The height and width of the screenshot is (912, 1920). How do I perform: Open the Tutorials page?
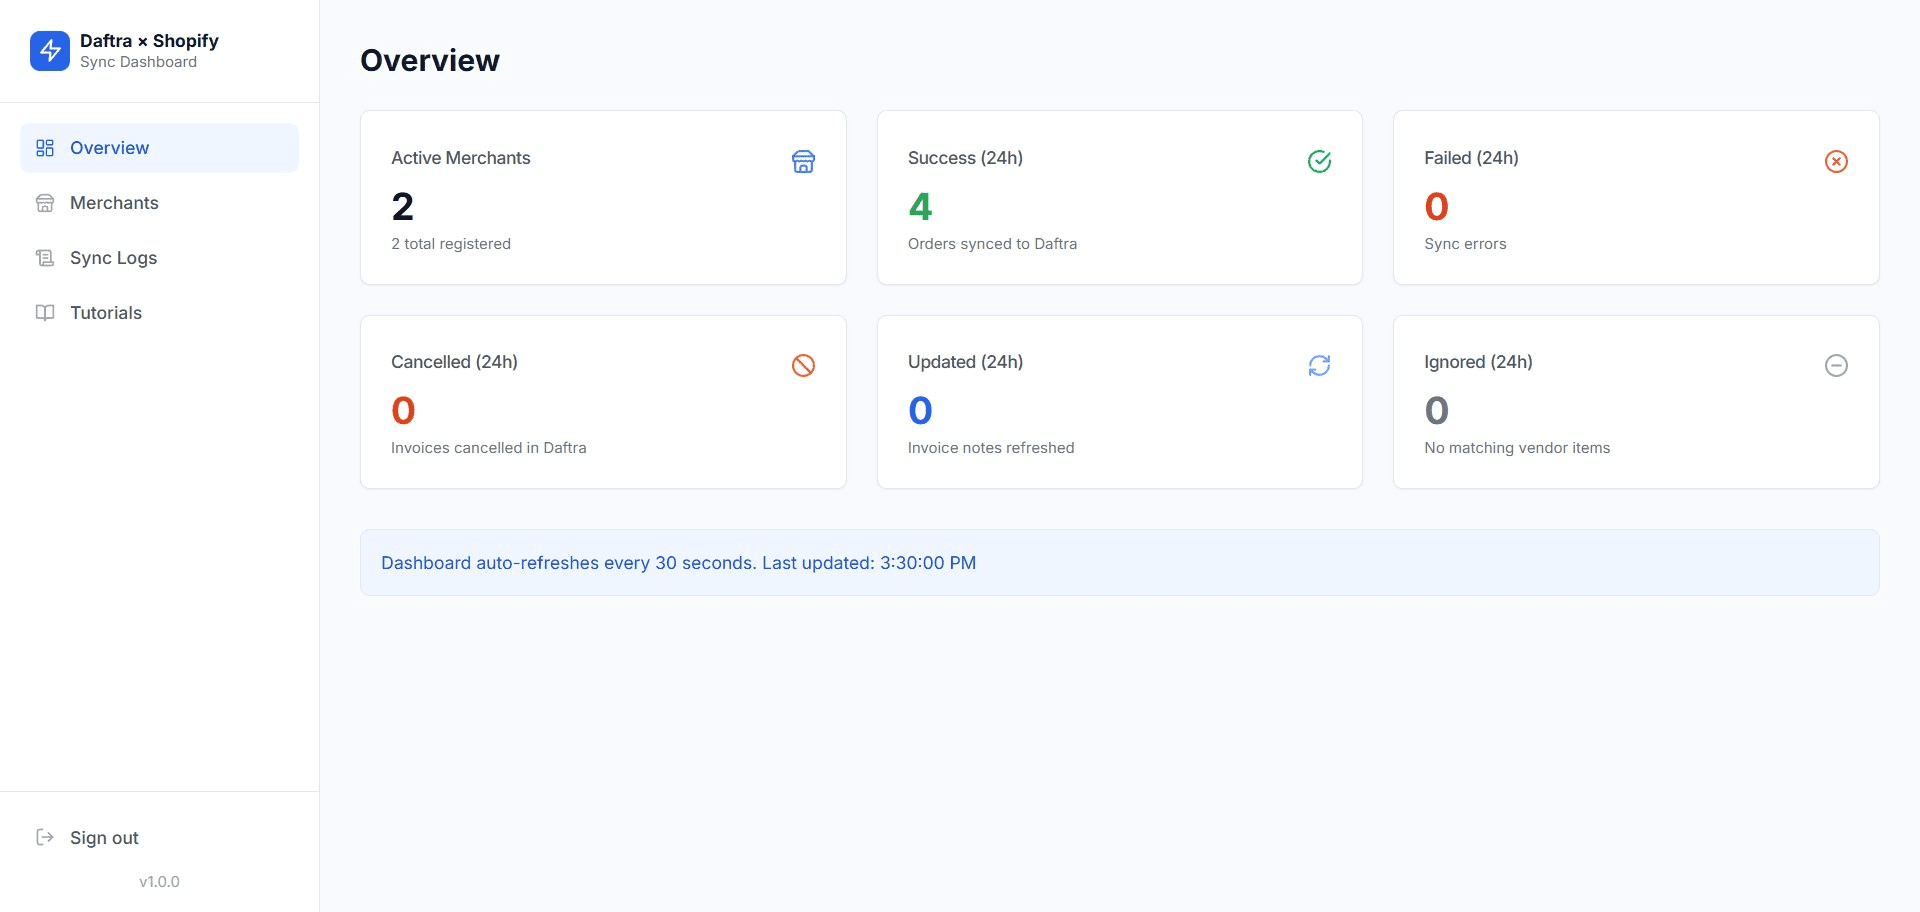(105, 312)
